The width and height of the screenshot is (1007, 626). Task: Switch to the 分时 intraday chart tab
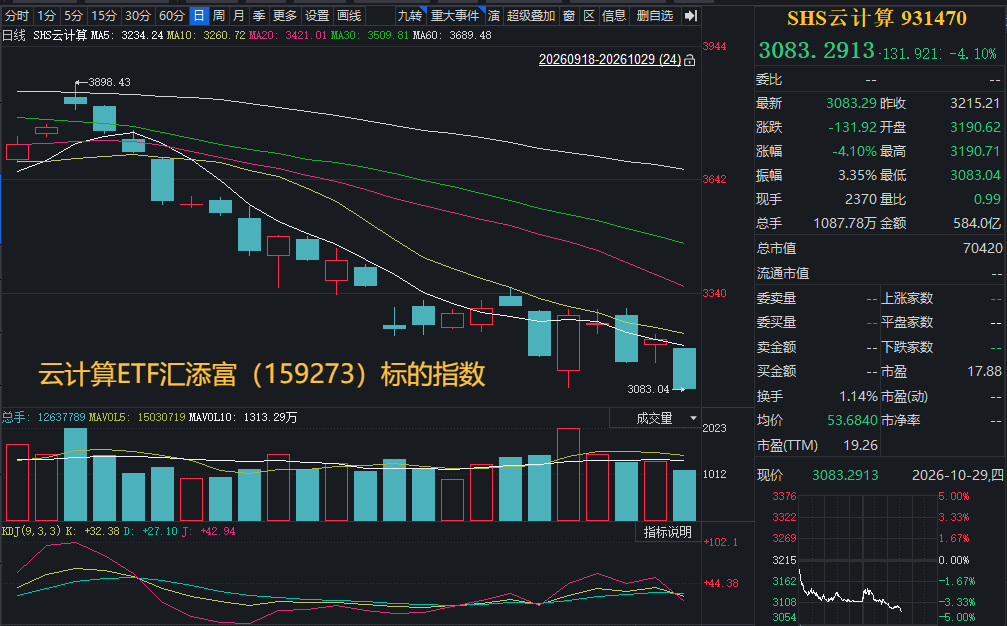coord(17,15)
